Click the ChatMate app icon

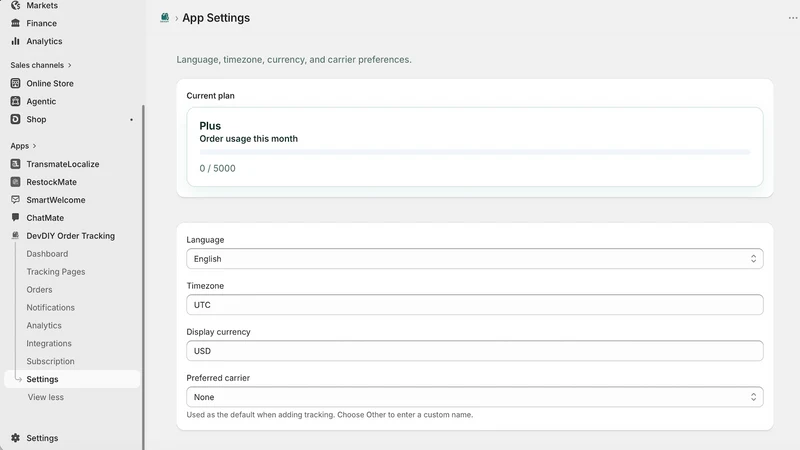(x=15, y=217)
